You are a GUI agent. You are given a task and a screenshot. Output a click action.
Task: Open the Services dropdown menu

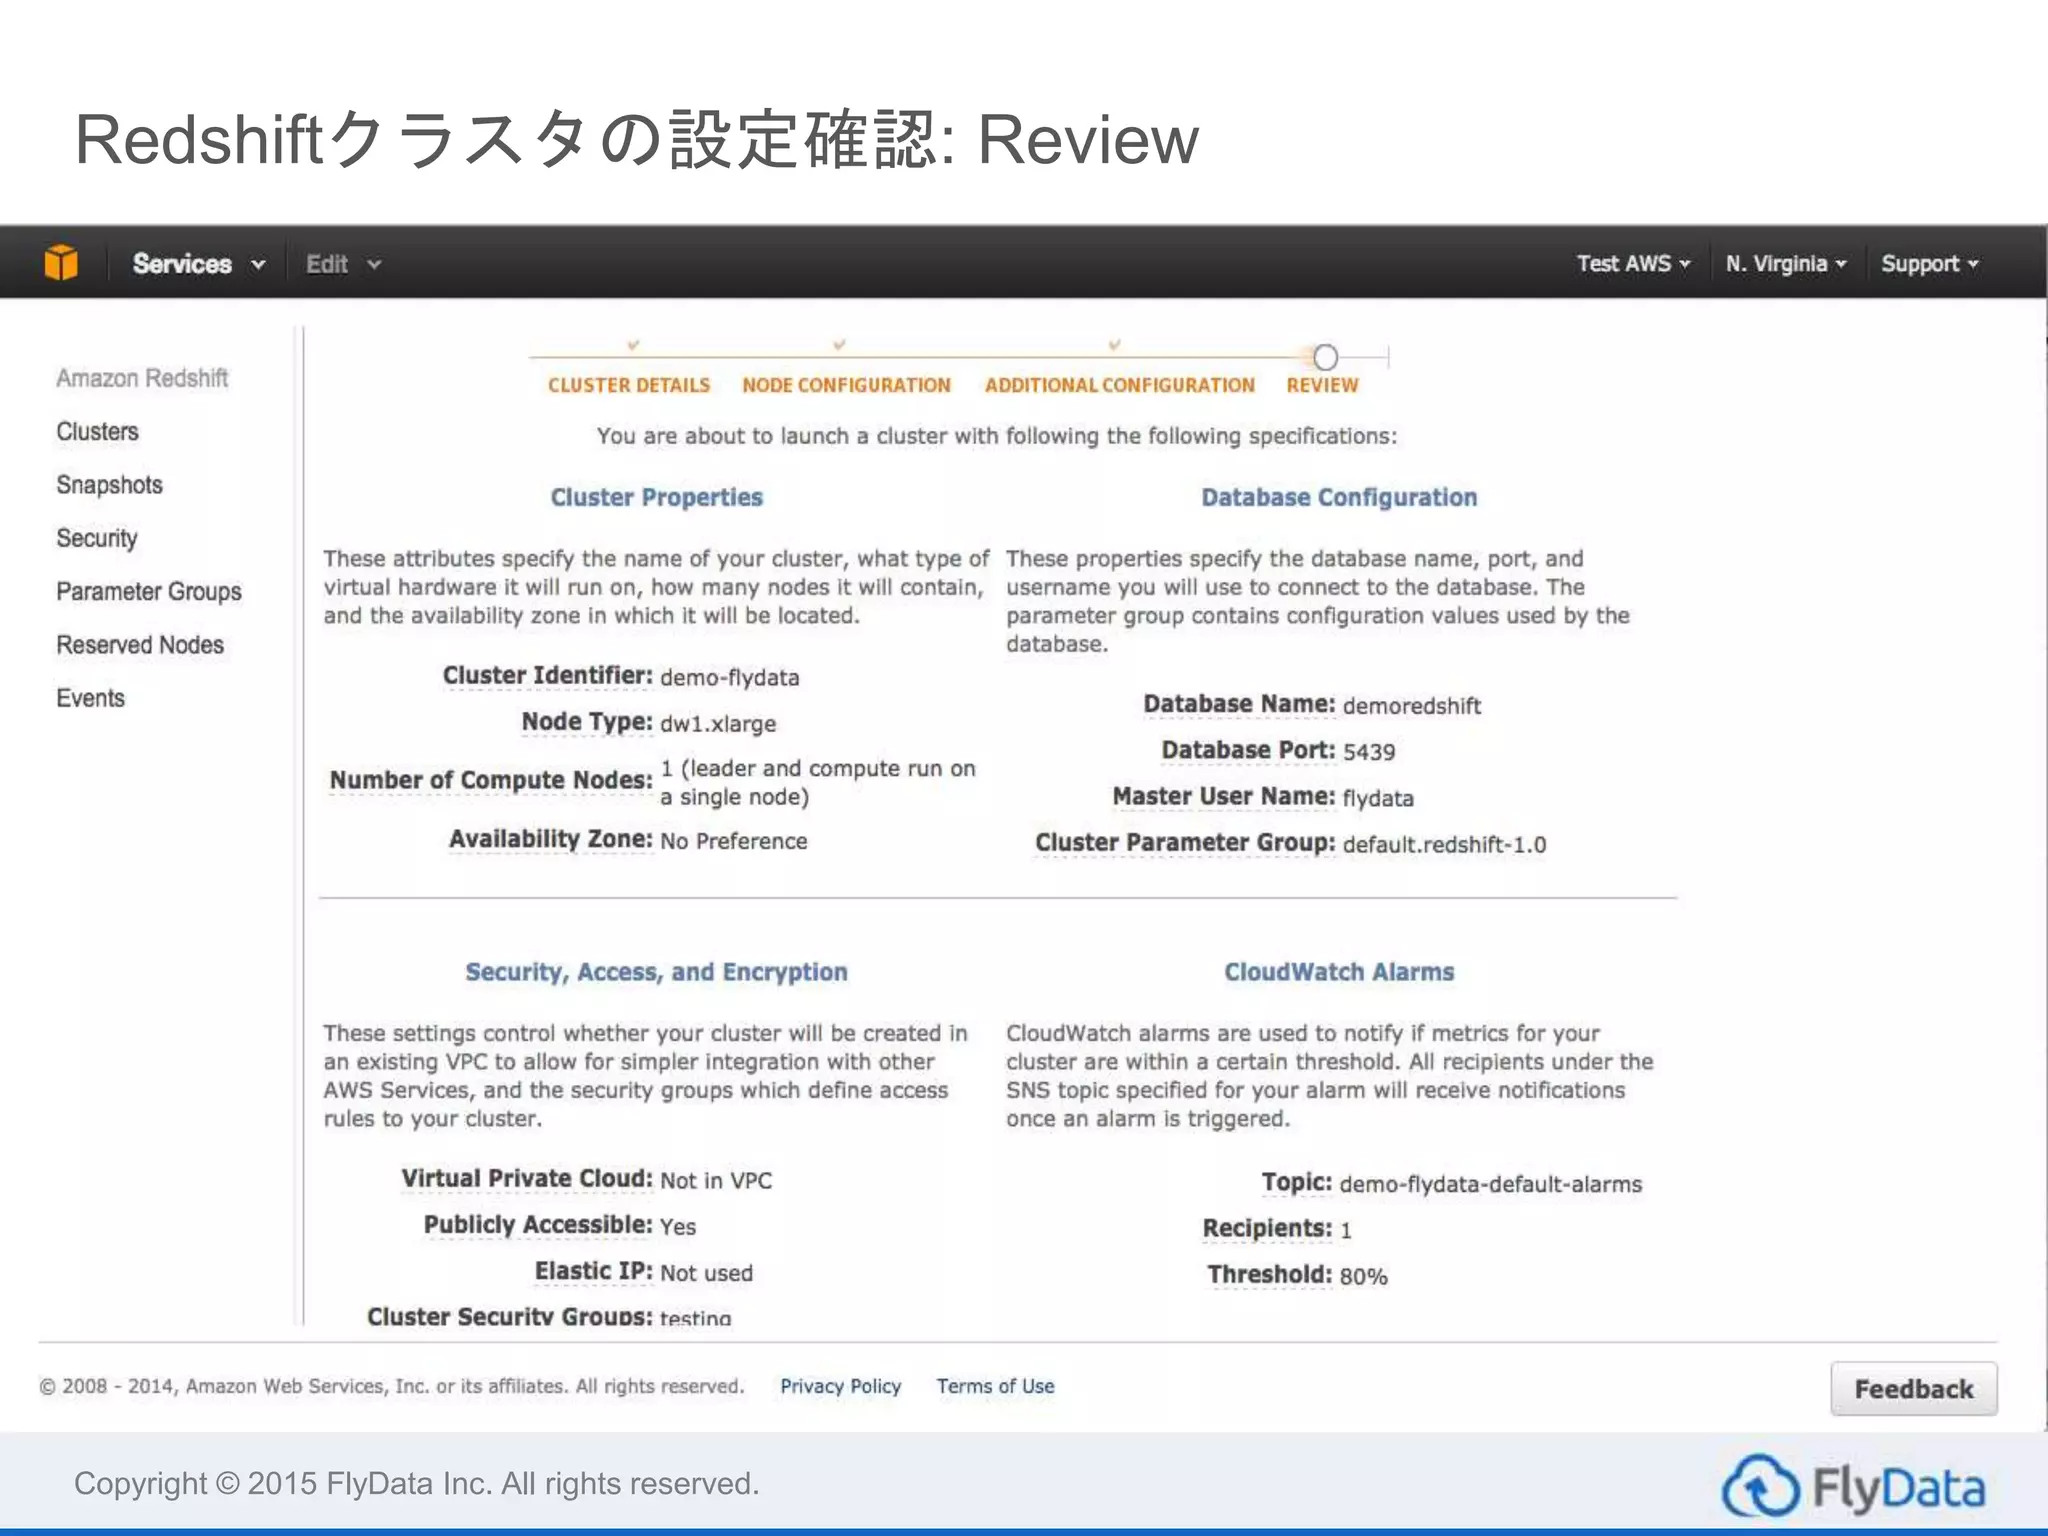click(199, 264)
